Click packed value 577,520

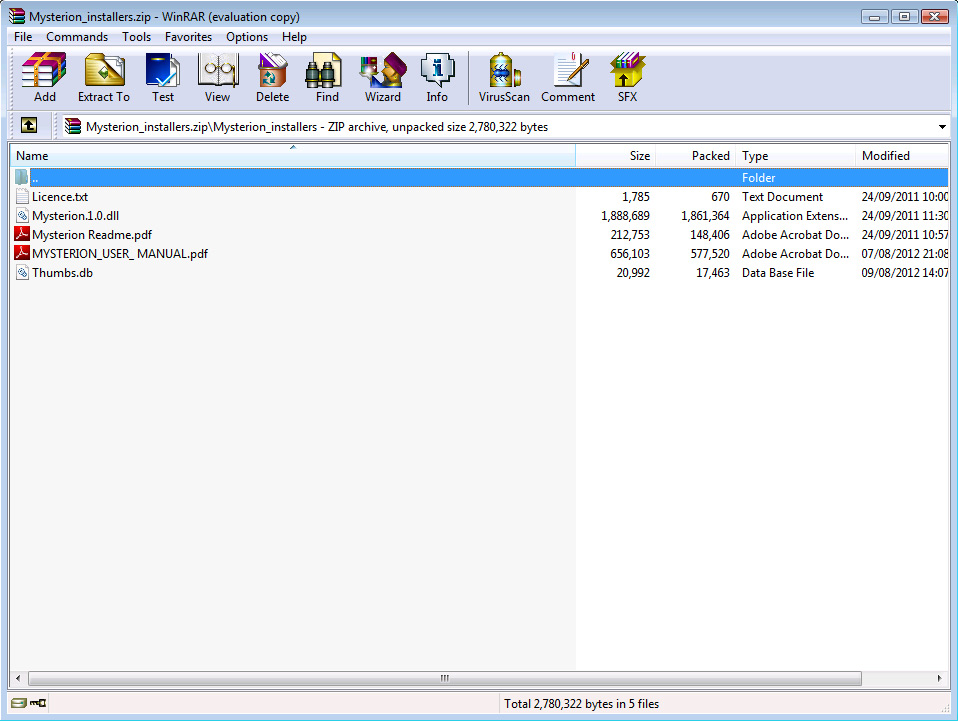[710, 254]
